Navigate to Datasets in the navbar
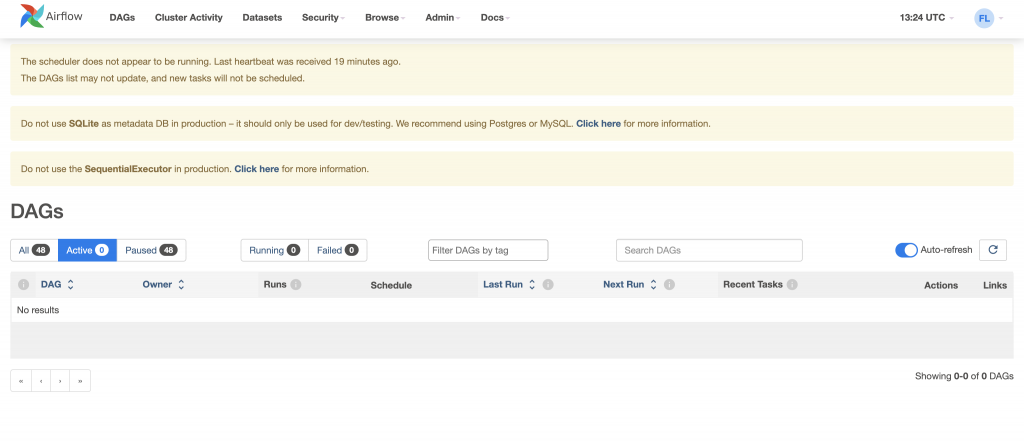 pyautogui.click(x=262, y=18)
